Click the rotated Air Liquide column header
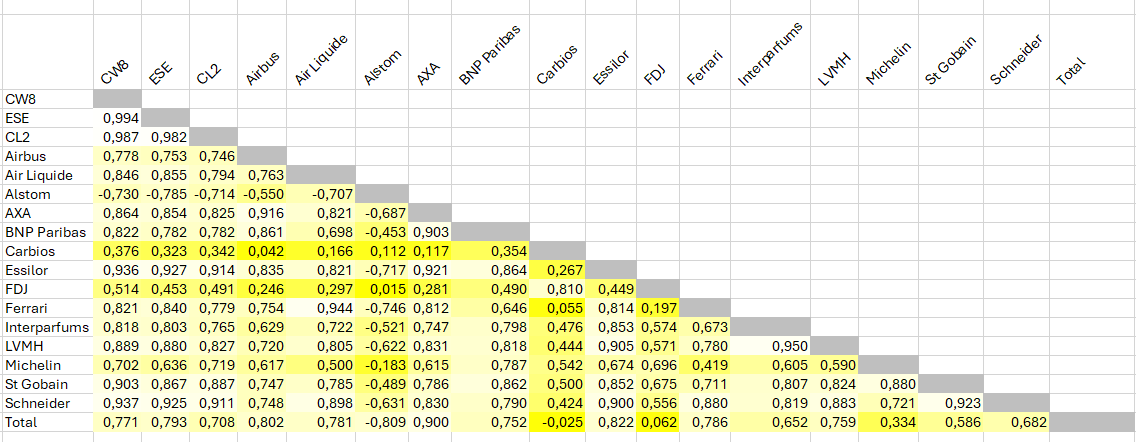The height and width of the screenshot is (442, 1136). coord(322,59)
